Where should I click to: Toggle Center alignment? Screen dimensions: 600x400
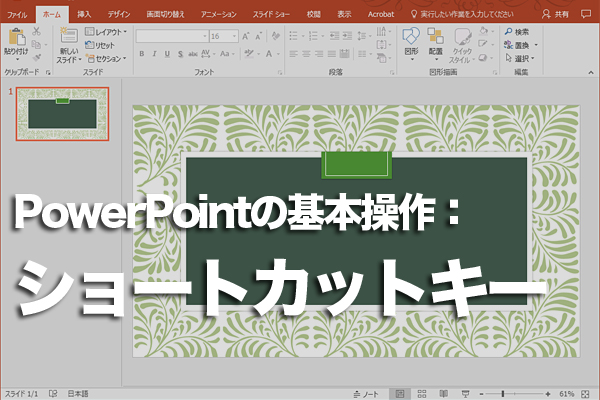306,54
